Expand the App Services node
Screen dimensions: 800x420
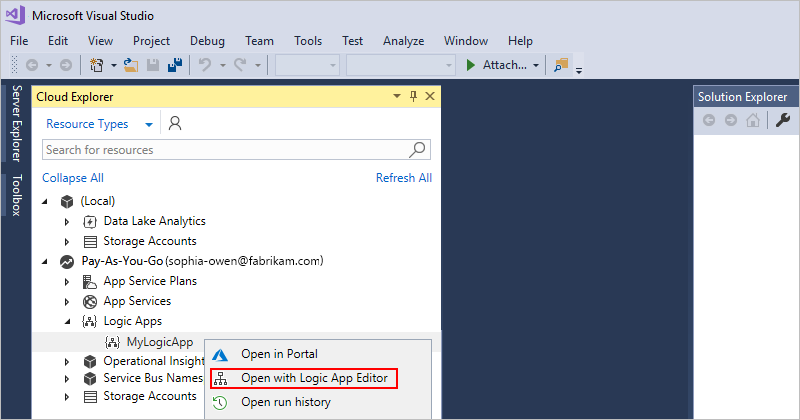pos(67,302)
